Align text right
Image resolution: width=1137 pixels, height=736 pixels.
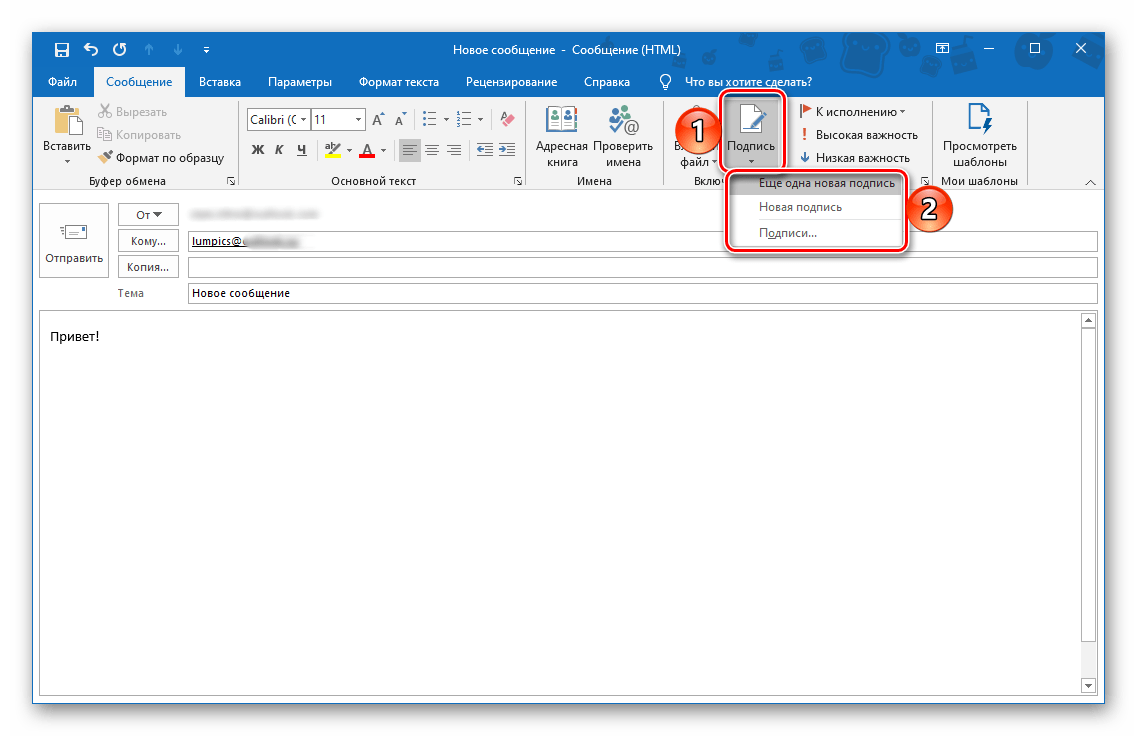click(454, 150)
